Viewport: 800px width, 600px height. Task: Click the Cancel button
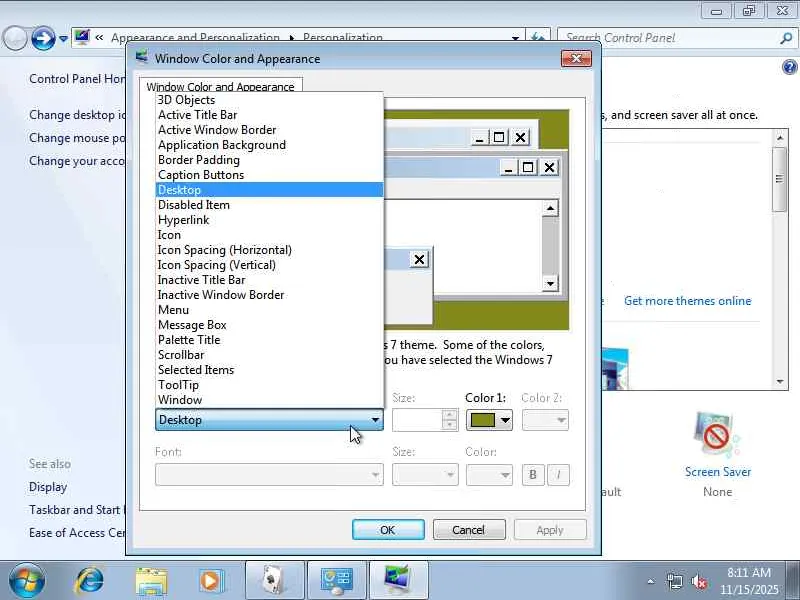[x=469, y=530]
